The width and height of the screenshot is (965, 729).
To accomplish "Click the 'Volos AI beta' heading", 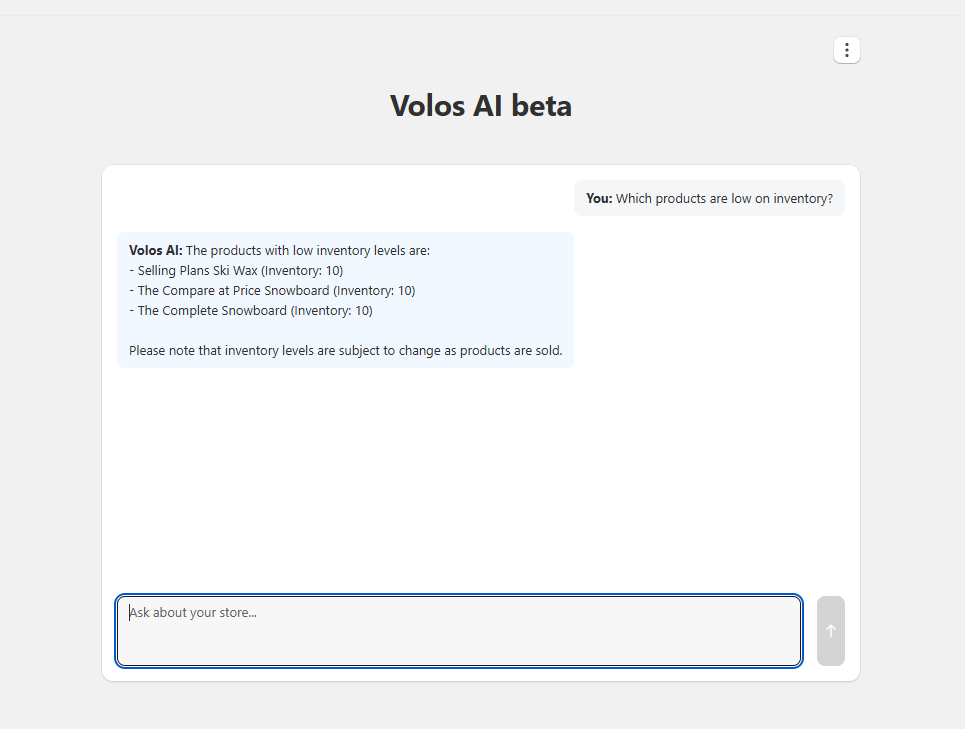I will tap(481, 106).
